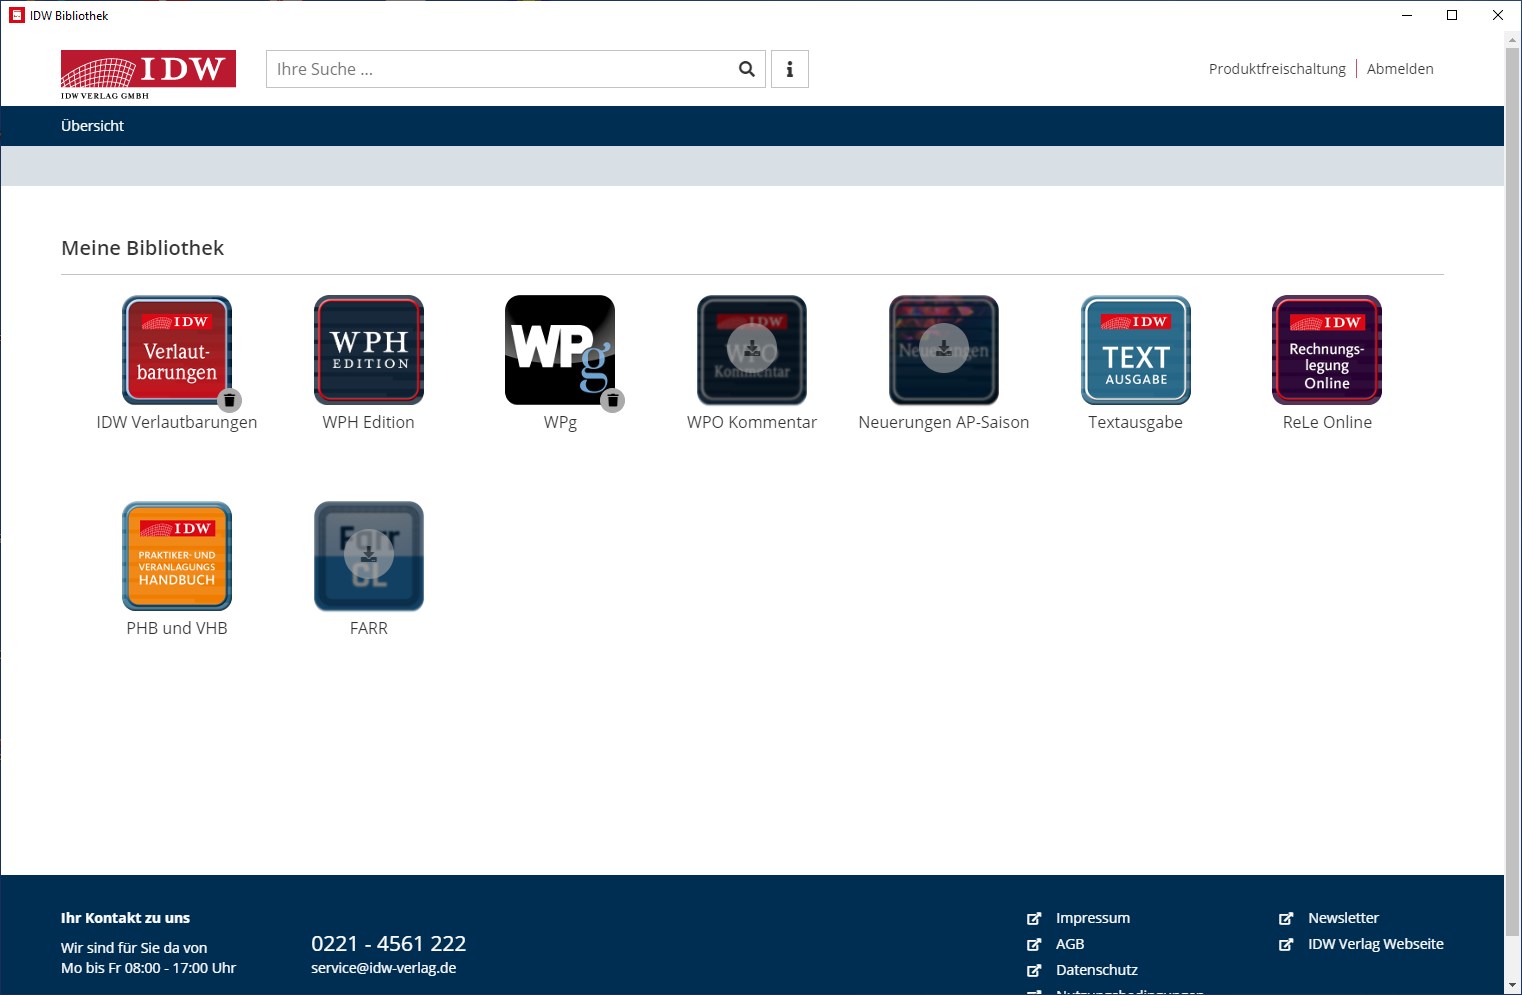Open PHB und VHB handbook tile
The width and height of the screenshot is (1522, 995).
click(x=177, y=556)
